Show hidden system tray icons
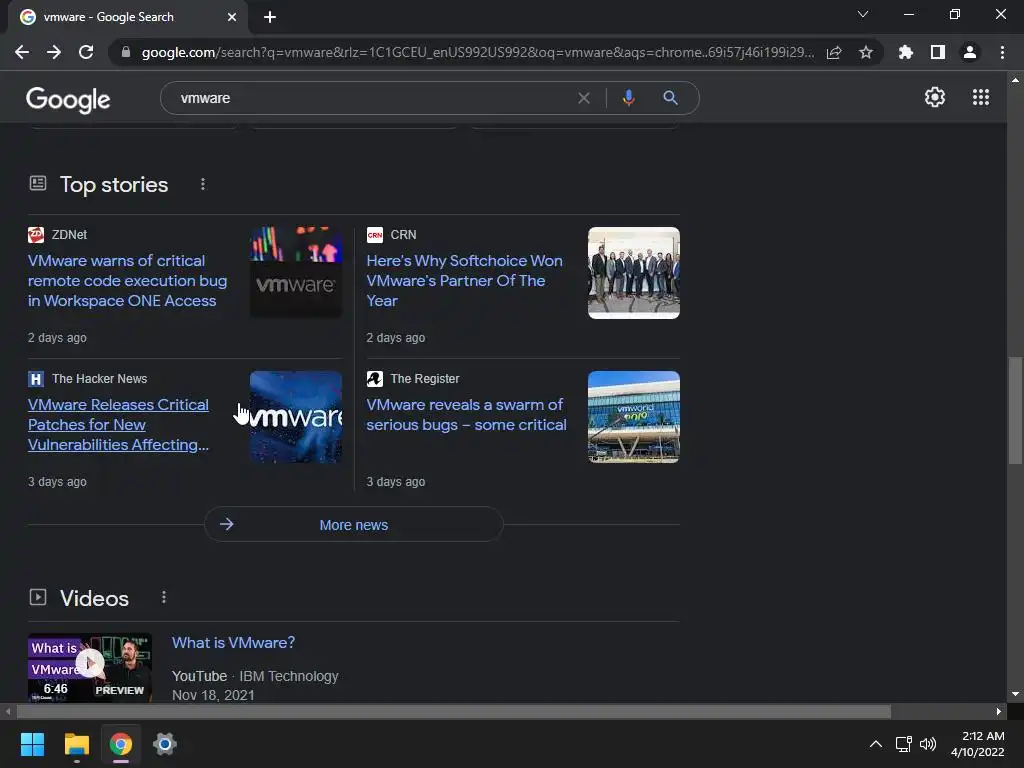Image resolution: width=1024 pixels, height=768 pixels. tap(876, 744)
